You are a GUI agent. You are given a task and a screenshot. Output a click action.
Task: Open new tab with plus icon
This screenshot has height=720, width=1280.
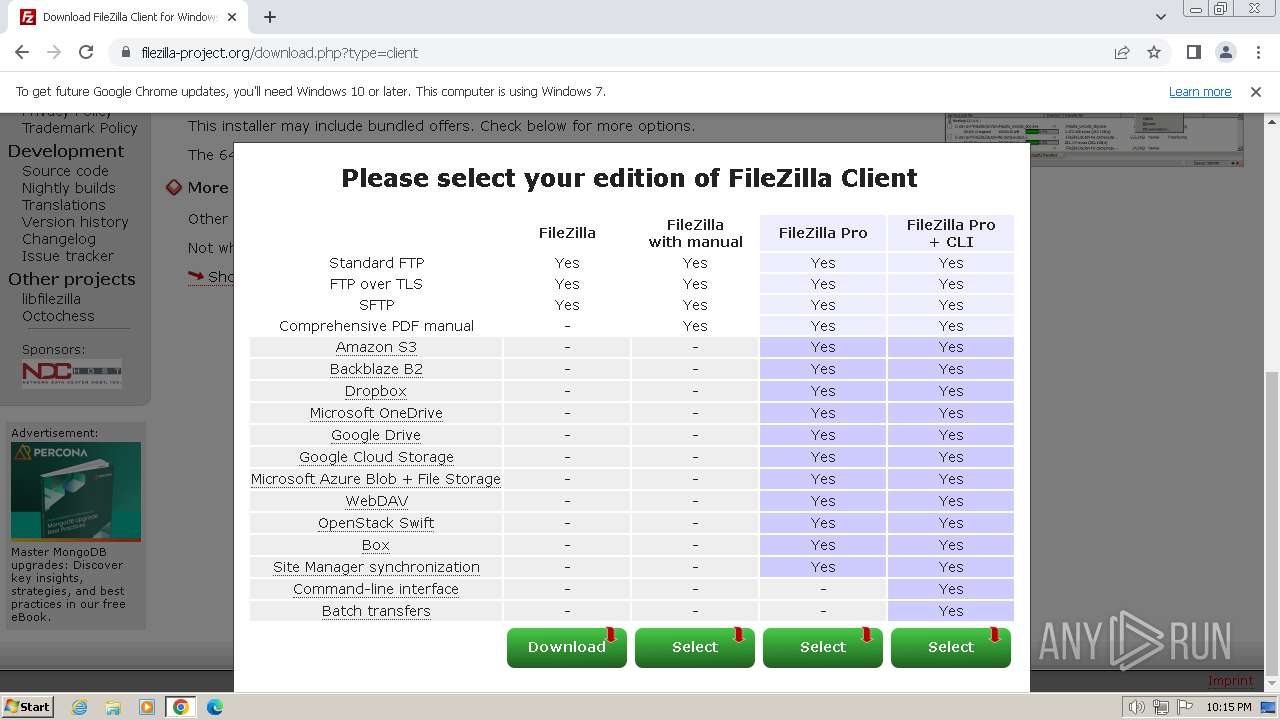[x=269, y=17]
